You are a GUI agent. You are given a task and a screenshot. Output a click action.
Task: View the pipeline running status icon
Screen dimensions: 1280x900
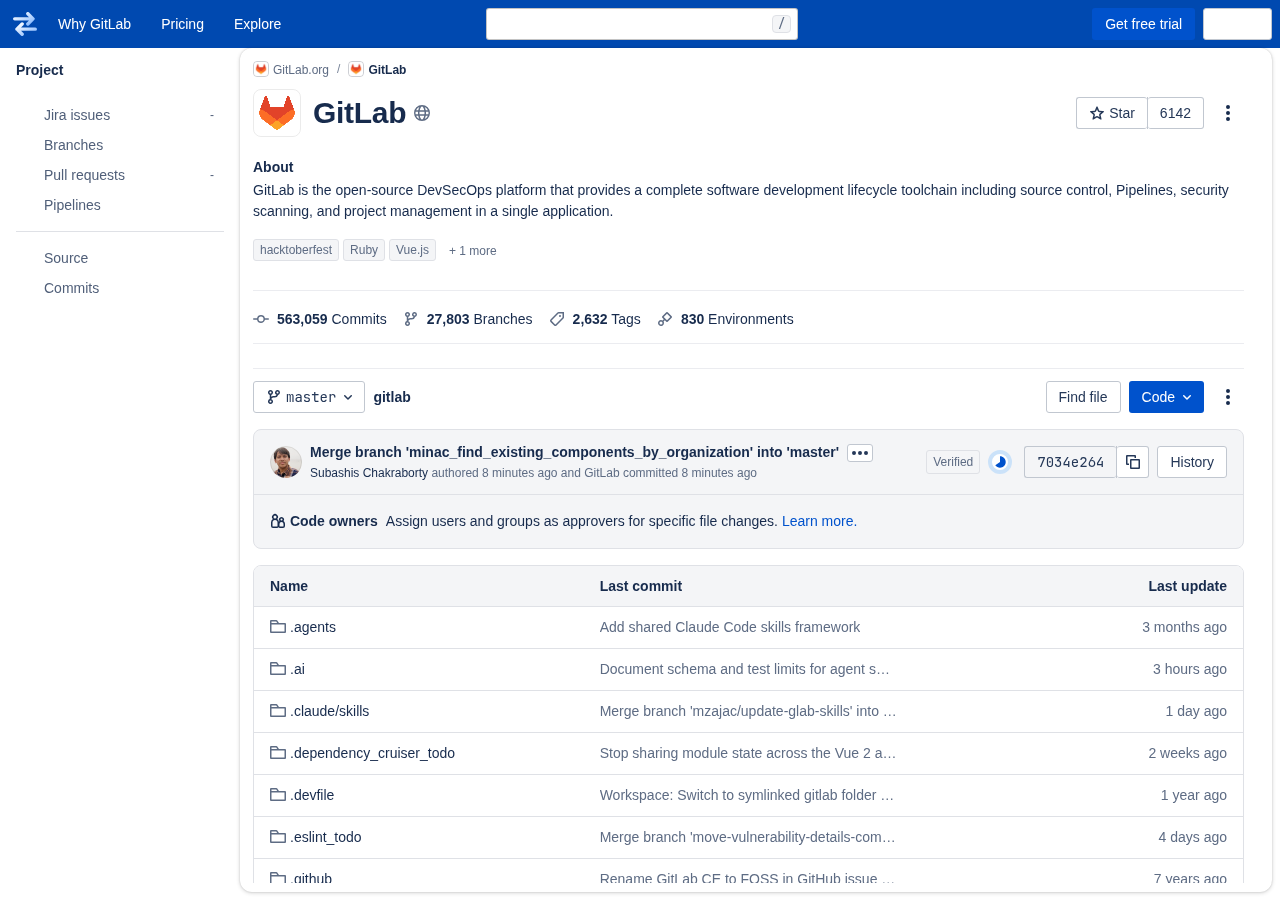point(1000,462)
